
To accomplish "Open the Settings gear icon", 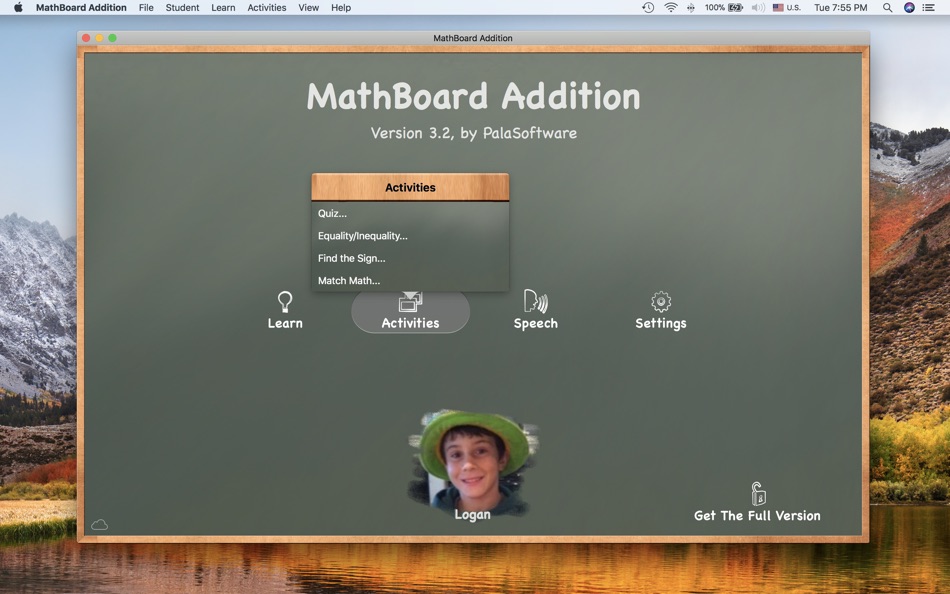I will 661,301.
